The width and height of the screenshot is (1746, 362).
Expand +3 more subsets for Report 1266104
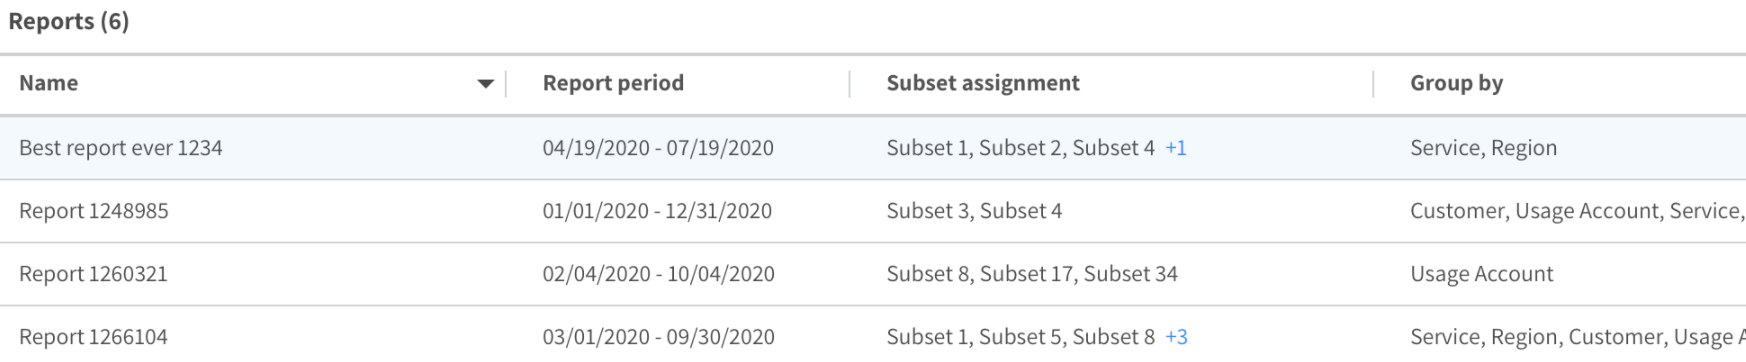coord(1177,337)
